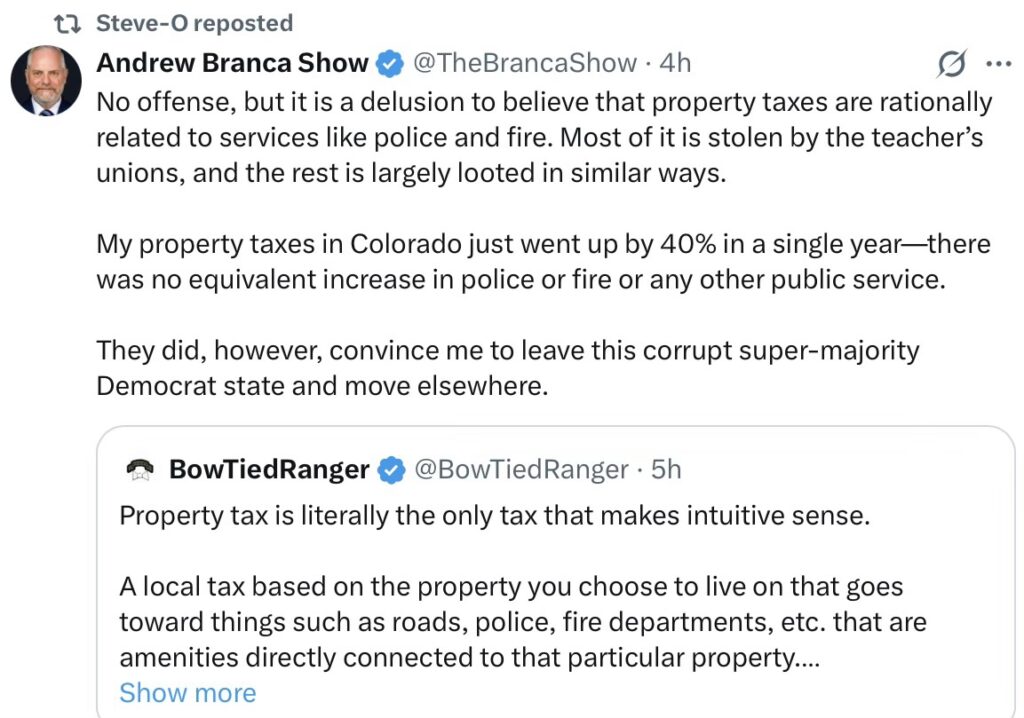The width and height of the screenshot is (1024, 718).
Task: Click the "4h" timestamp of the post
Action: coord(676,63)
